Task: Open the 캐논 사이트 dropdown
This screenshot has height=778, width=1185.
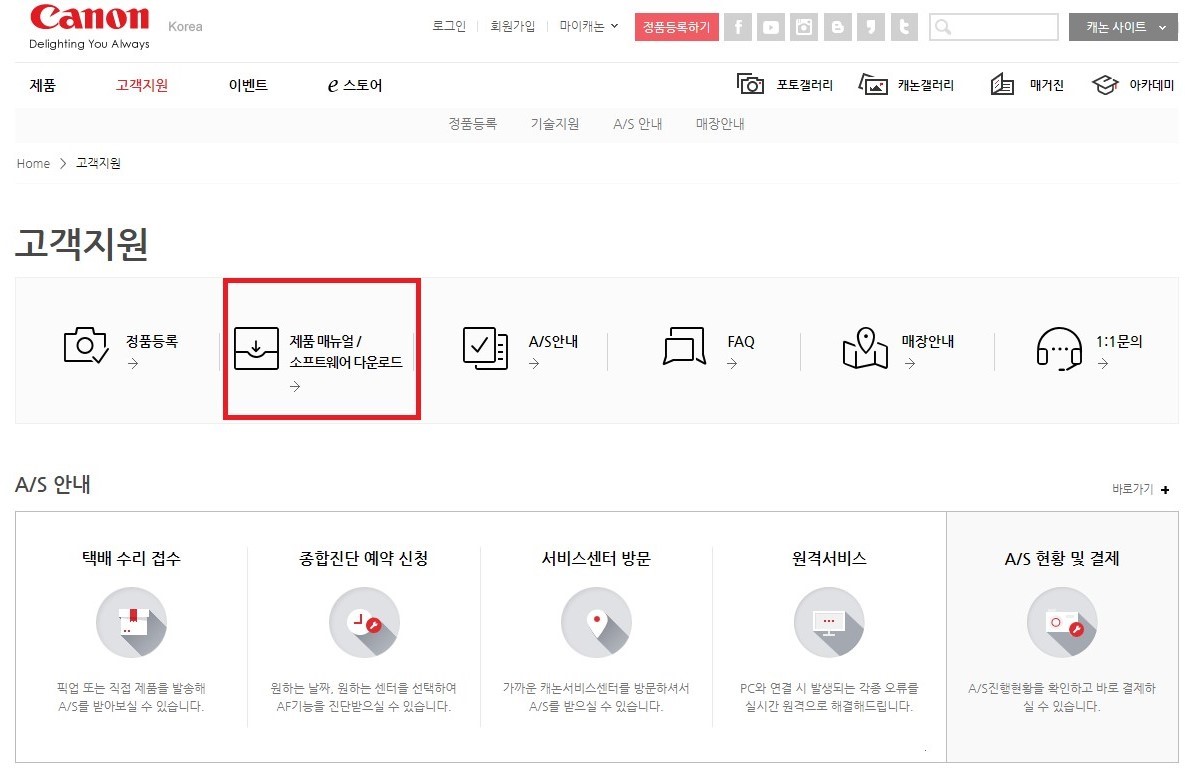Action: [x=1123, y=27]
